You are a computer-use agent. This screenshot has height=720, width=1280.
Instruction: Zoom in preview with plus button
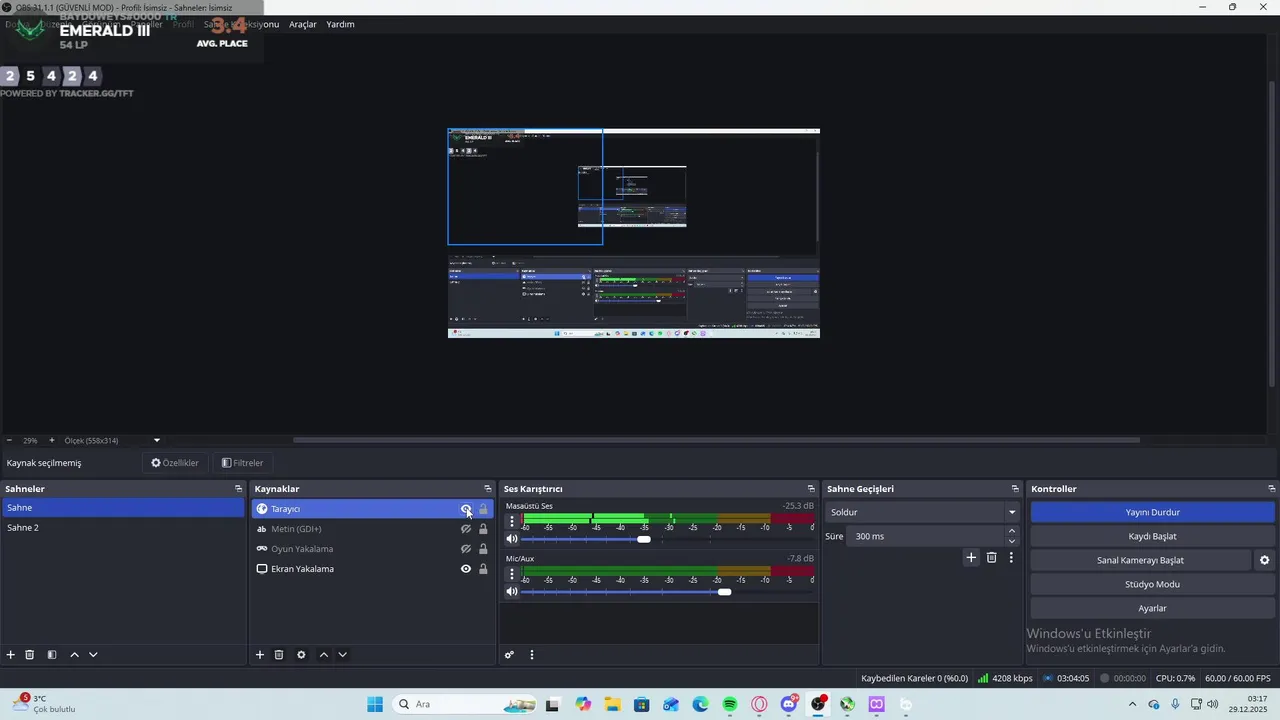click(52, 440)
